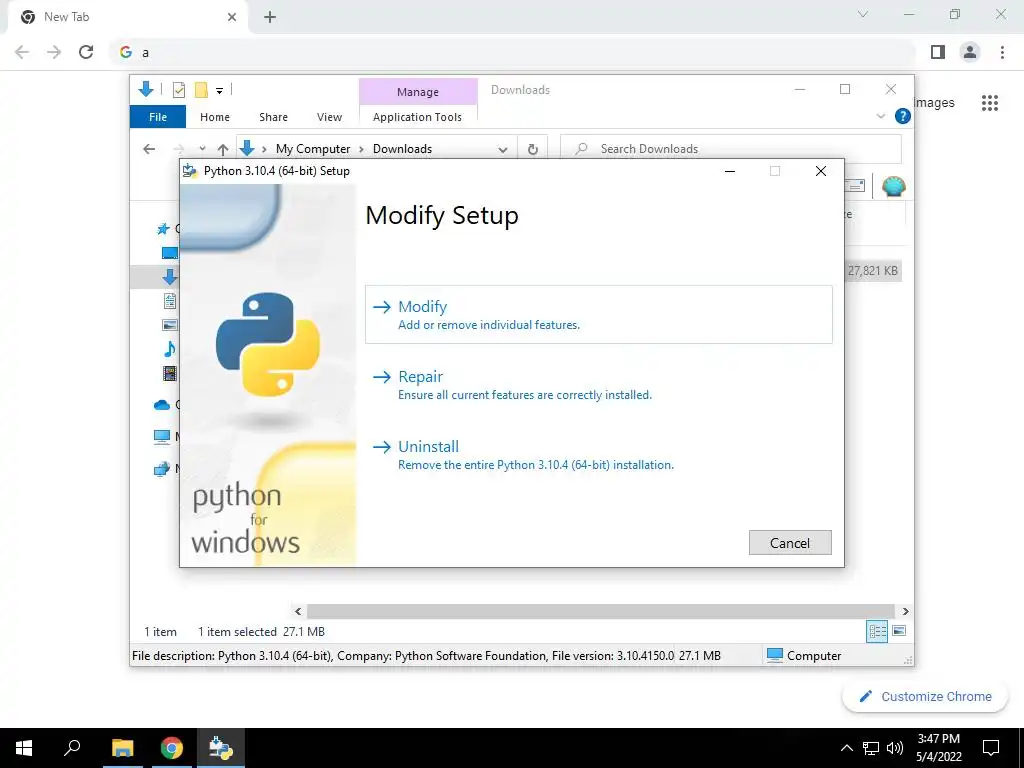Image resolution: width=1024 pixels, height=768 pixels.
Task: Cancel the Python setup dialog
Action: click(x=790, y=543)
